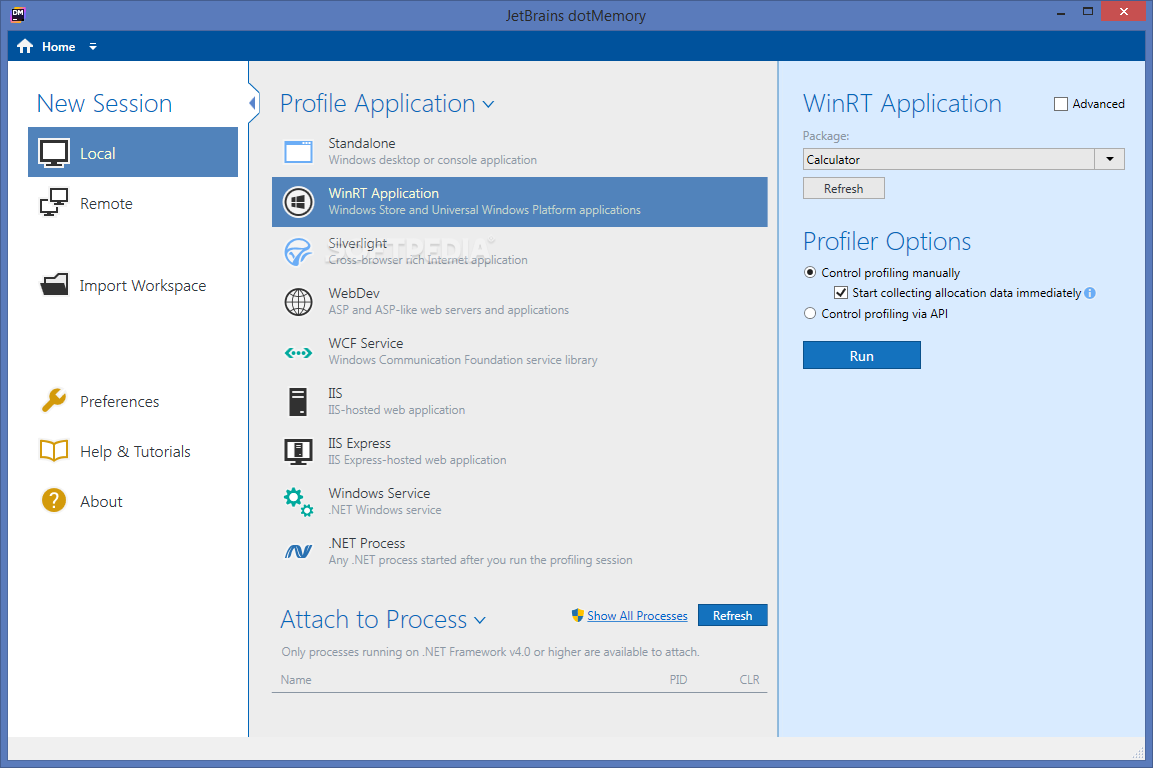Sort process list by PID column
Screen dimensions: 1153x768
coord(678,680)
